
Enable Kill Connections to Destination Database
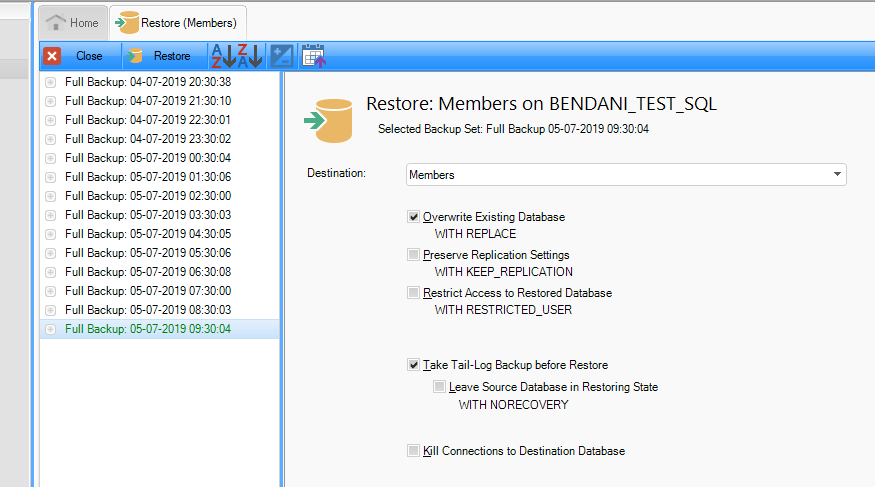(x=414, y=451)
